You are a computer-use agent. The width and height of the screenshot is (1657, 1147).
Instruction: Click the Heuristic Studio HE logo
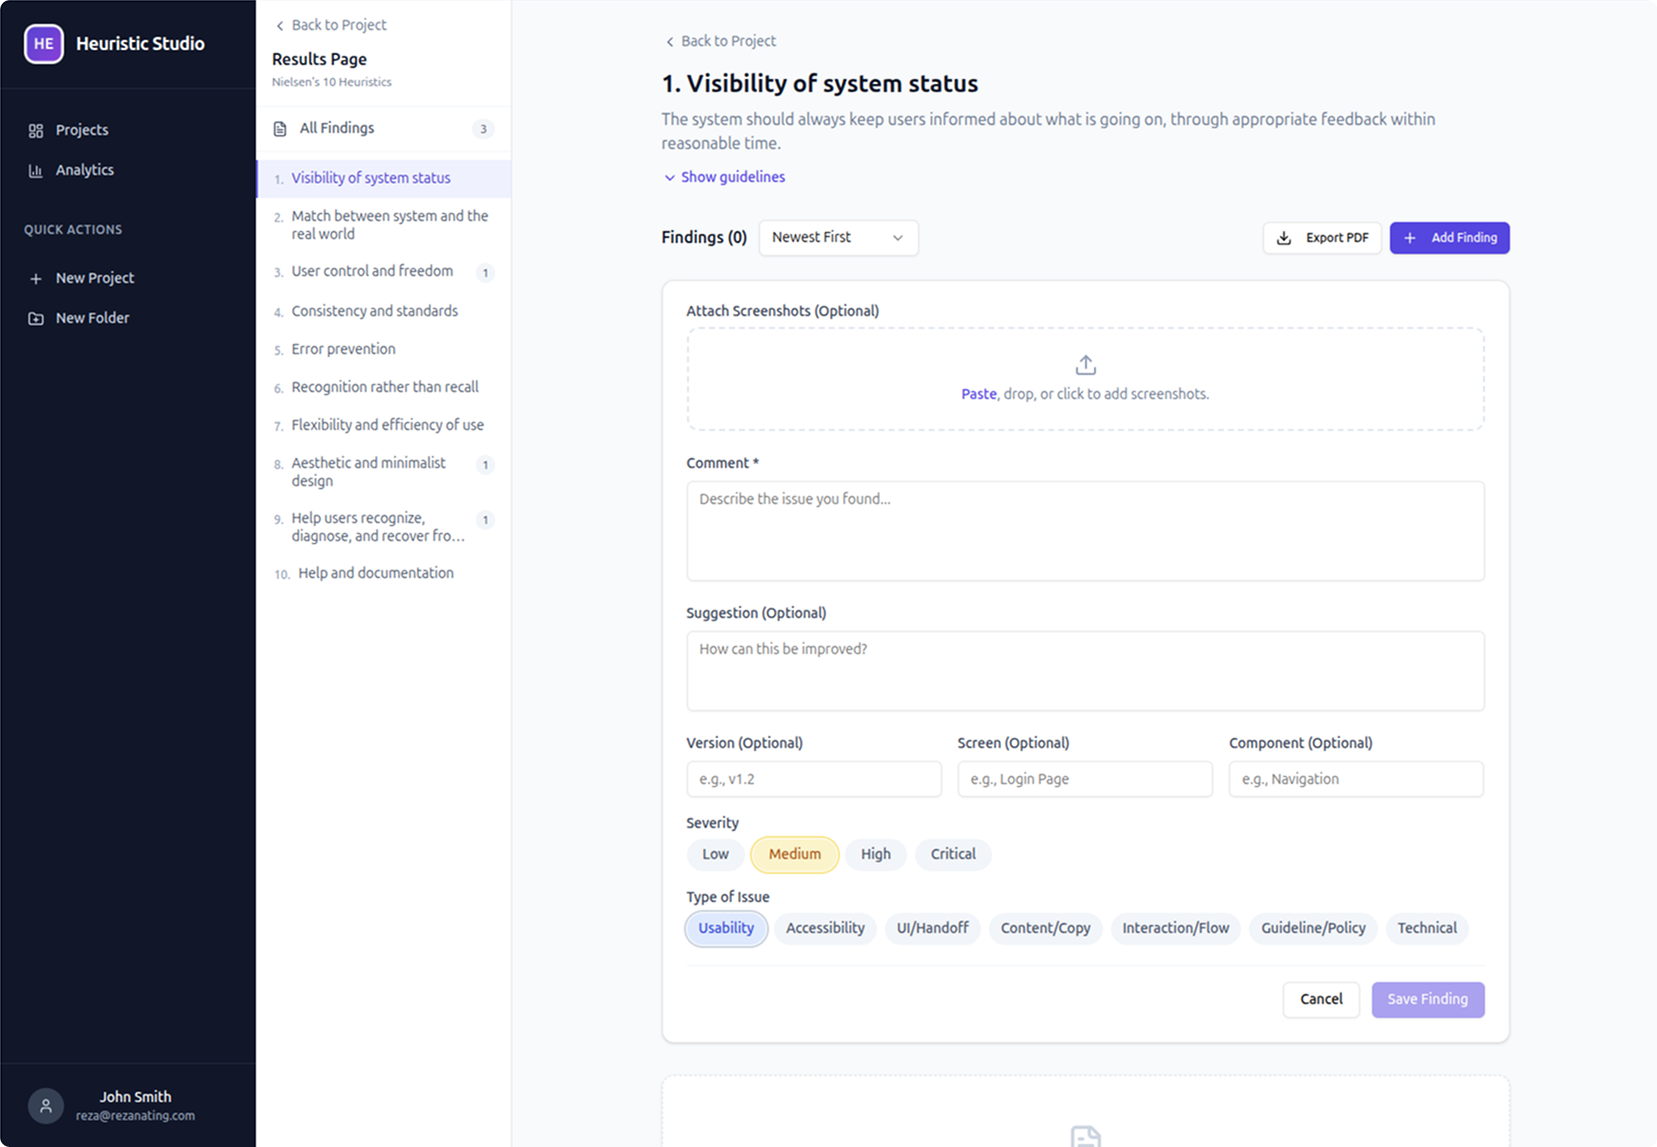(x=43, y=44)
